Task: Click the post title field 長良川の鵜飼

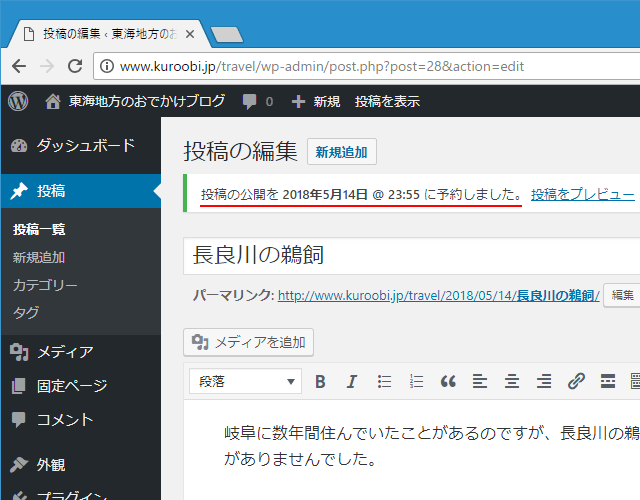Action: point(411,256)
